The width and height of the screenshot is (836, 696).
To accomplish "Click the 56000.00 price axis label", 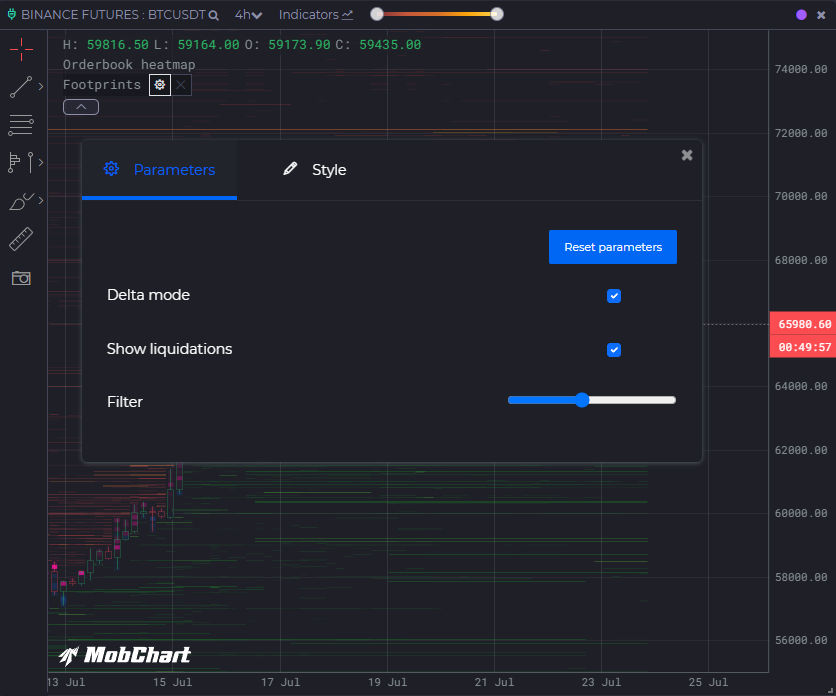I will 801,640.
